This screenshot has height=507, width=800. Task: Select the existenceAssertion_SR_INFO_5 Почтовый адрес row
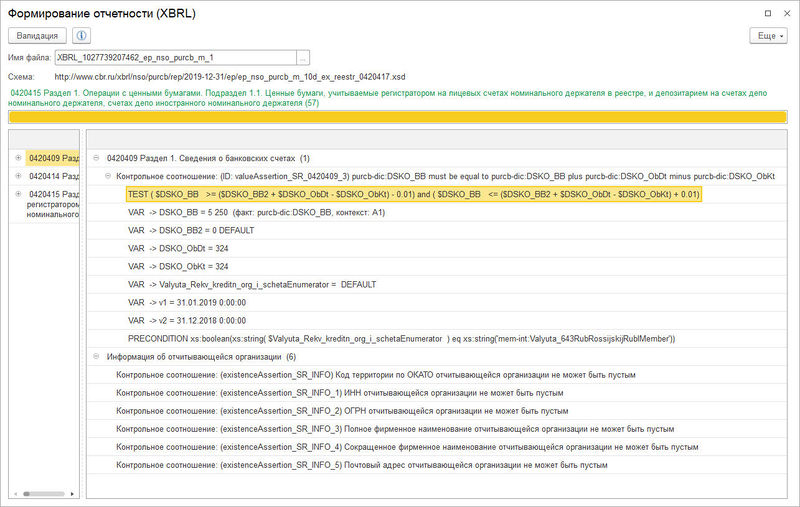360,465
